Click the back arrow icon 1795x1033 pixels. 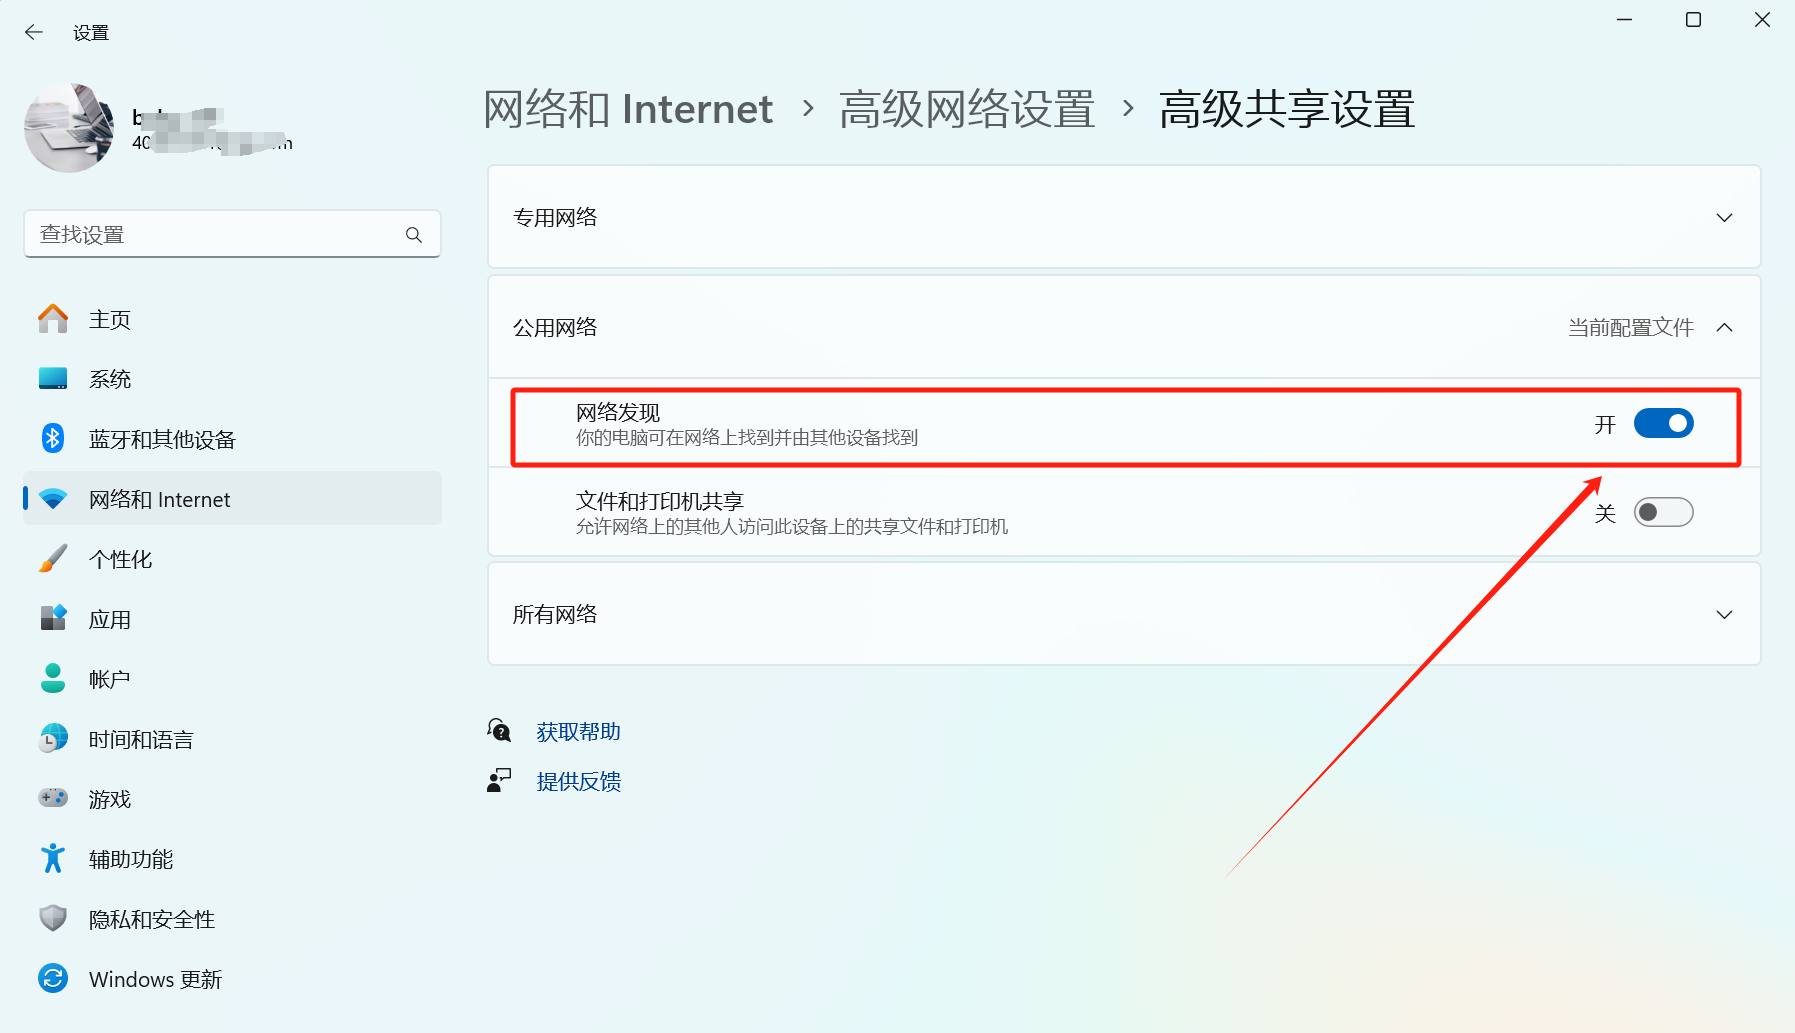34,32
